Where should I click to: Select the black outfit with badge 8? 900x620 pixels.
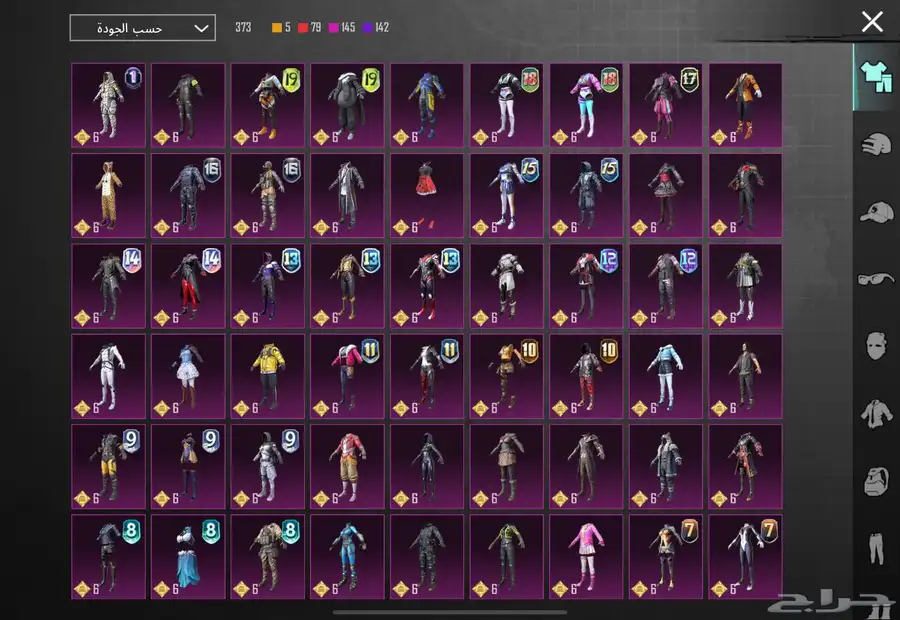click(108, 557)
